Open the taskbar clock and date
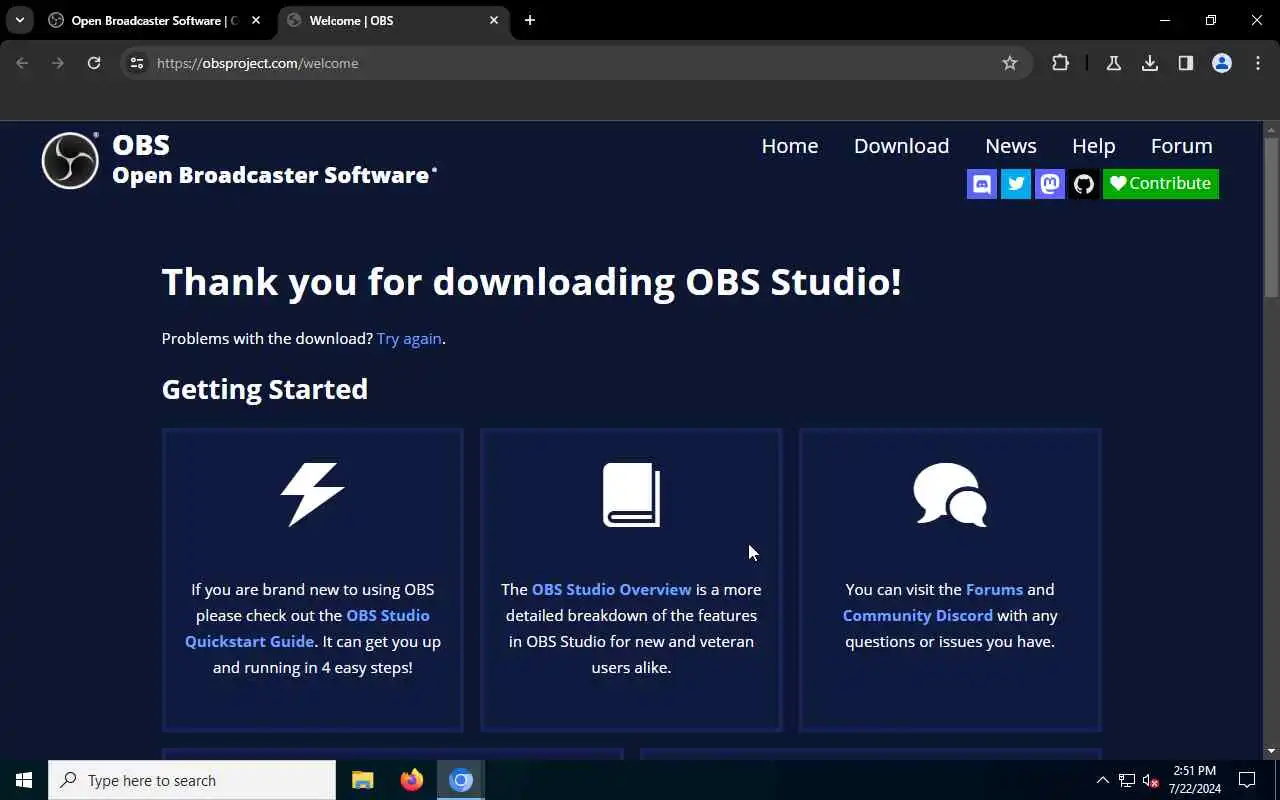The image size is (1280, 800). pos(1194,780)
